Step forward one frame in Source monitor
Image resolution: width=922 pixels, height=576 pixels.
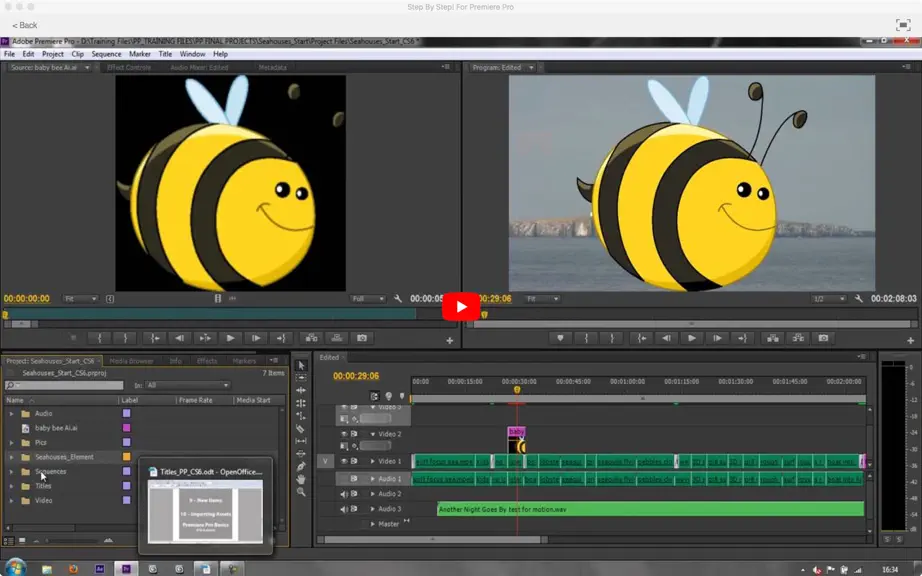(256, 338)
